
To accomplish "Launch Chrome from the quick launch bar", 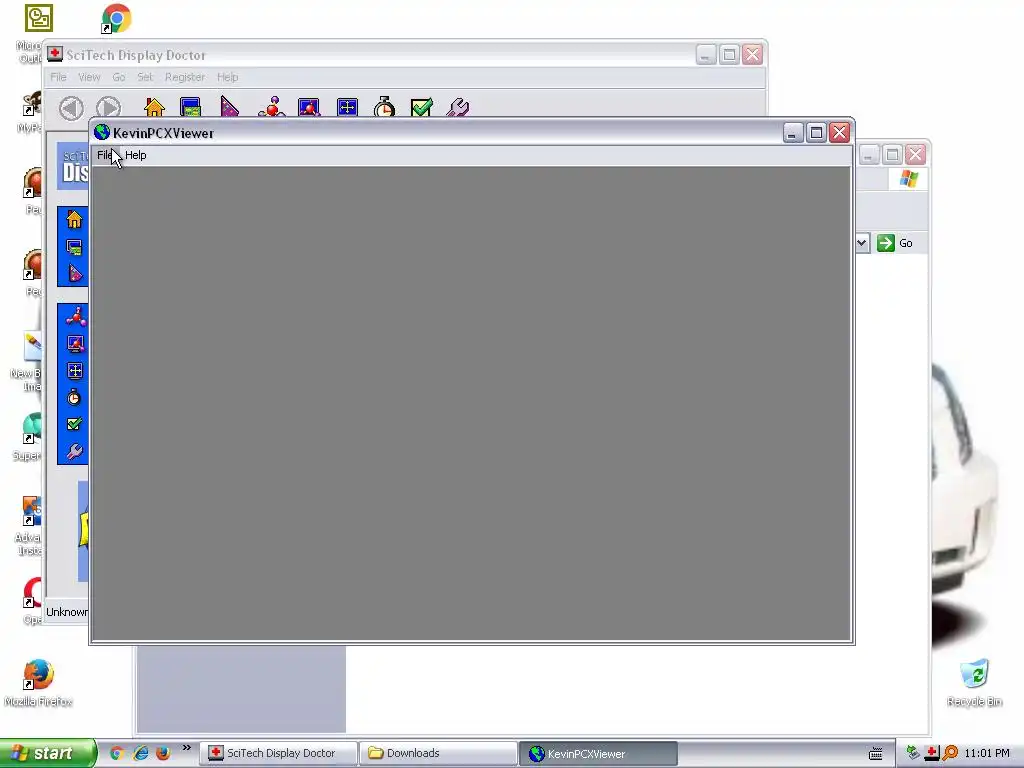I will coord(117,753).
